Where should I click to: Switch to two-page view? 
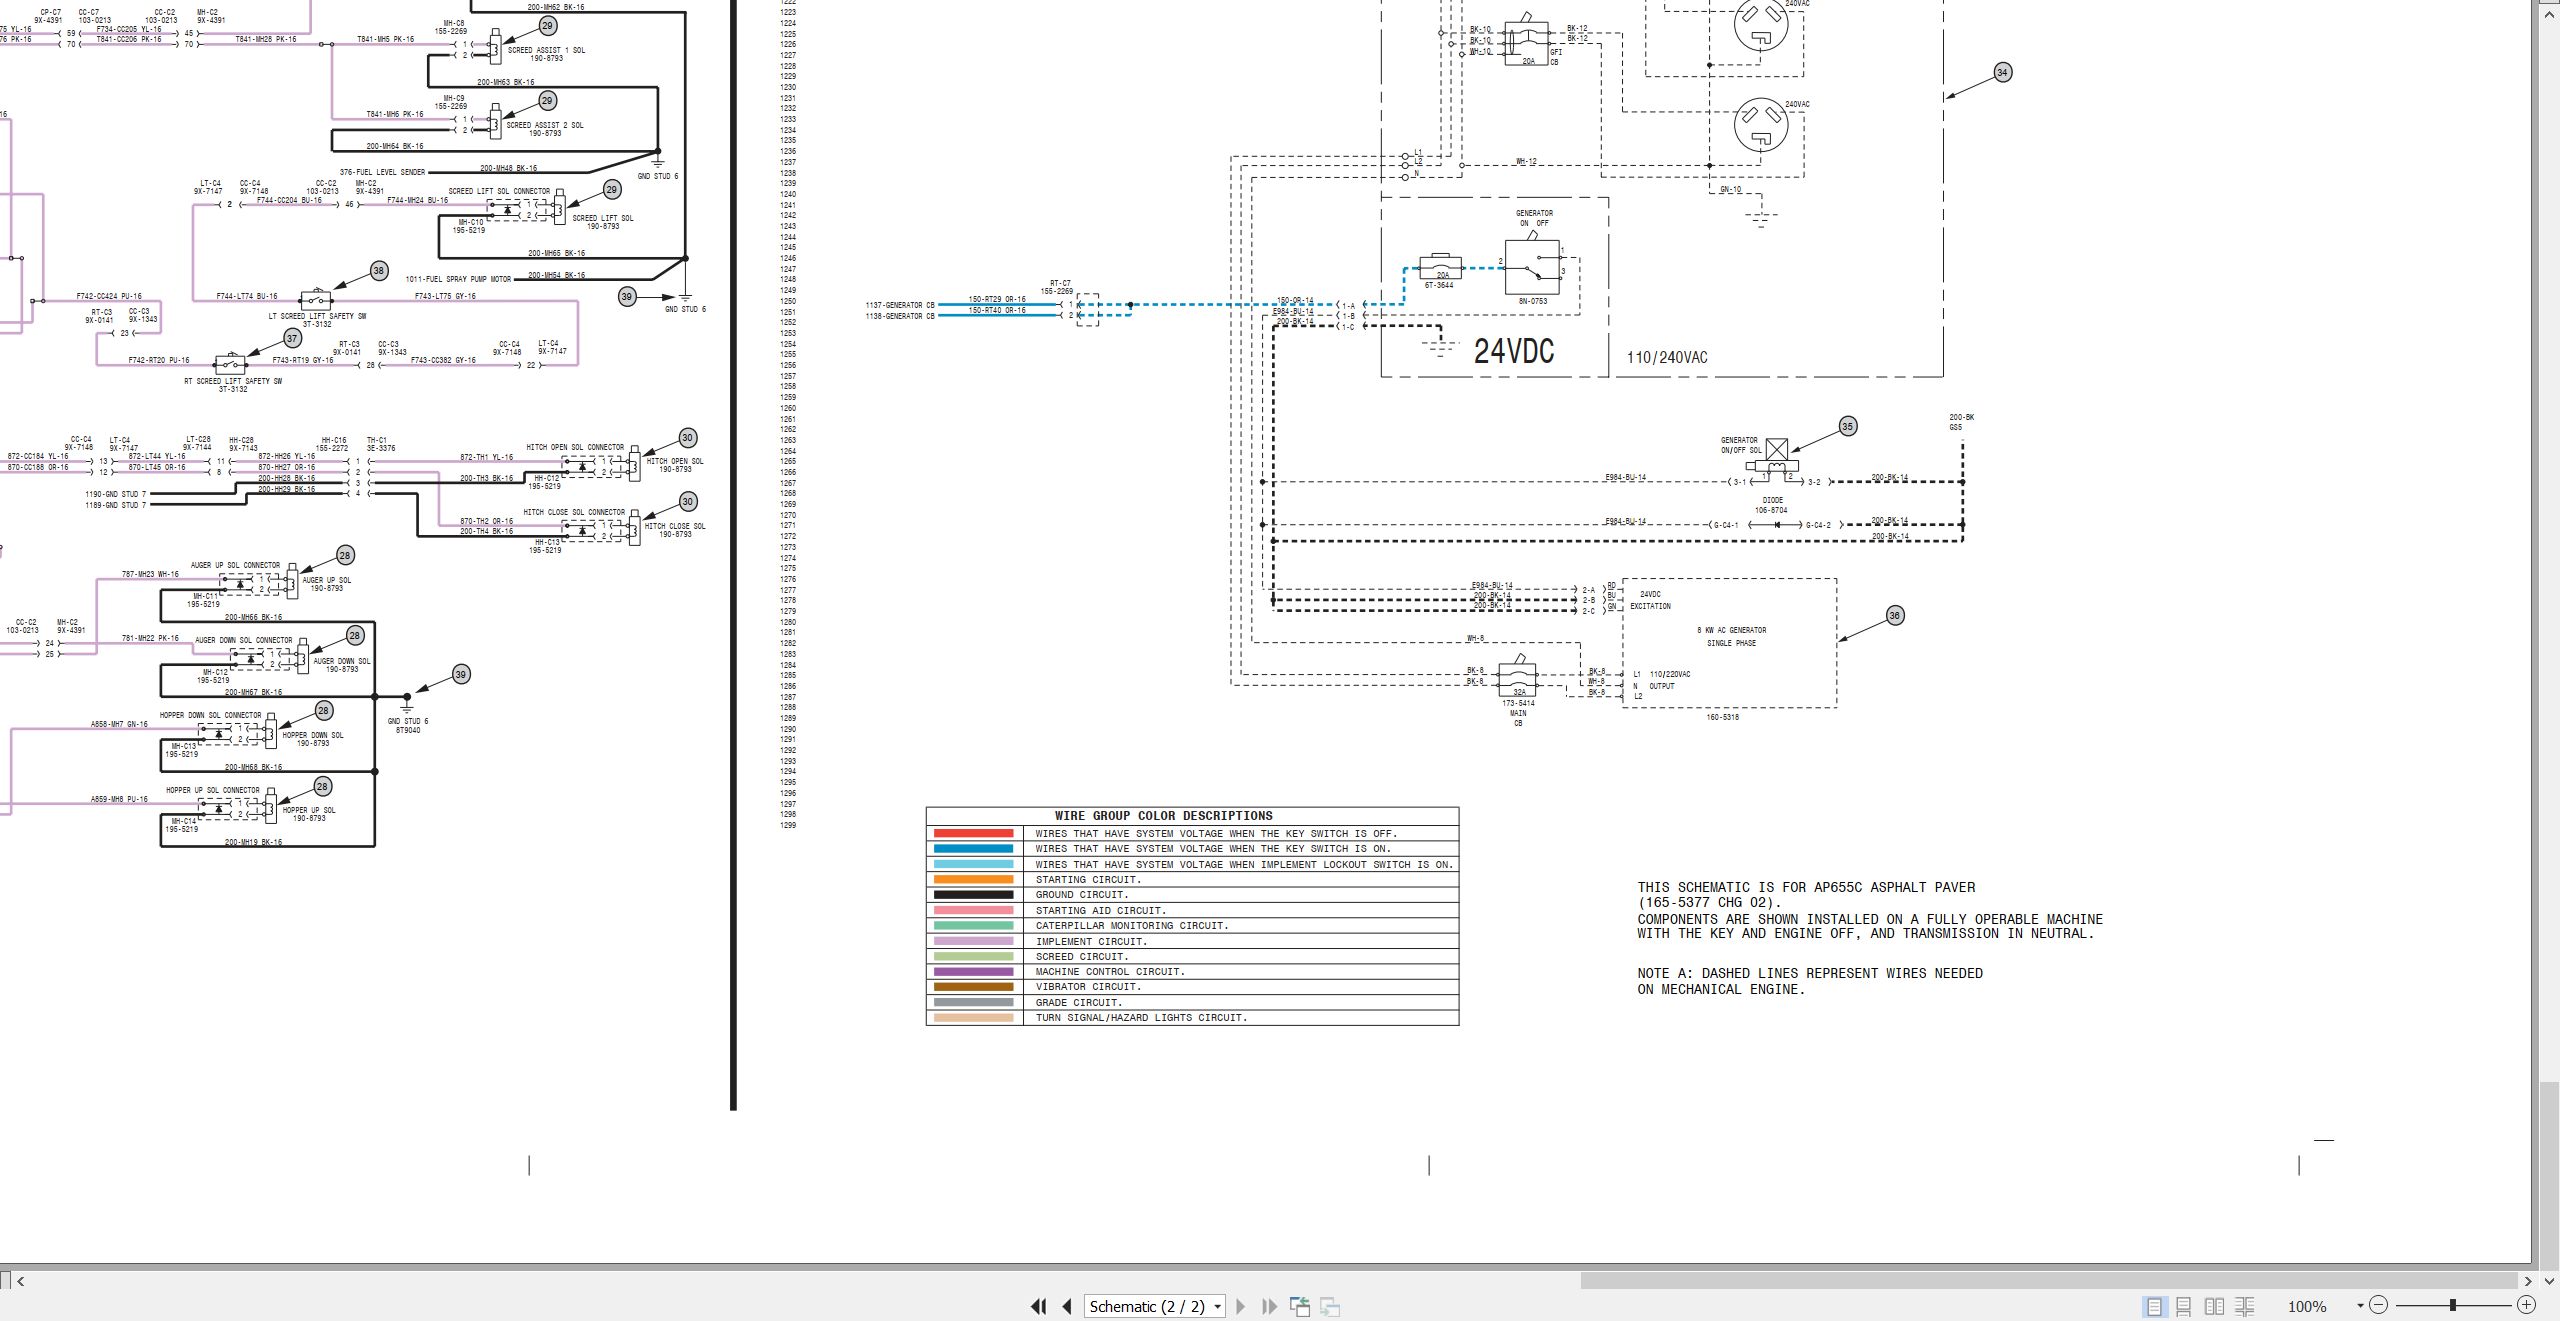(x=2215, y=1306)
